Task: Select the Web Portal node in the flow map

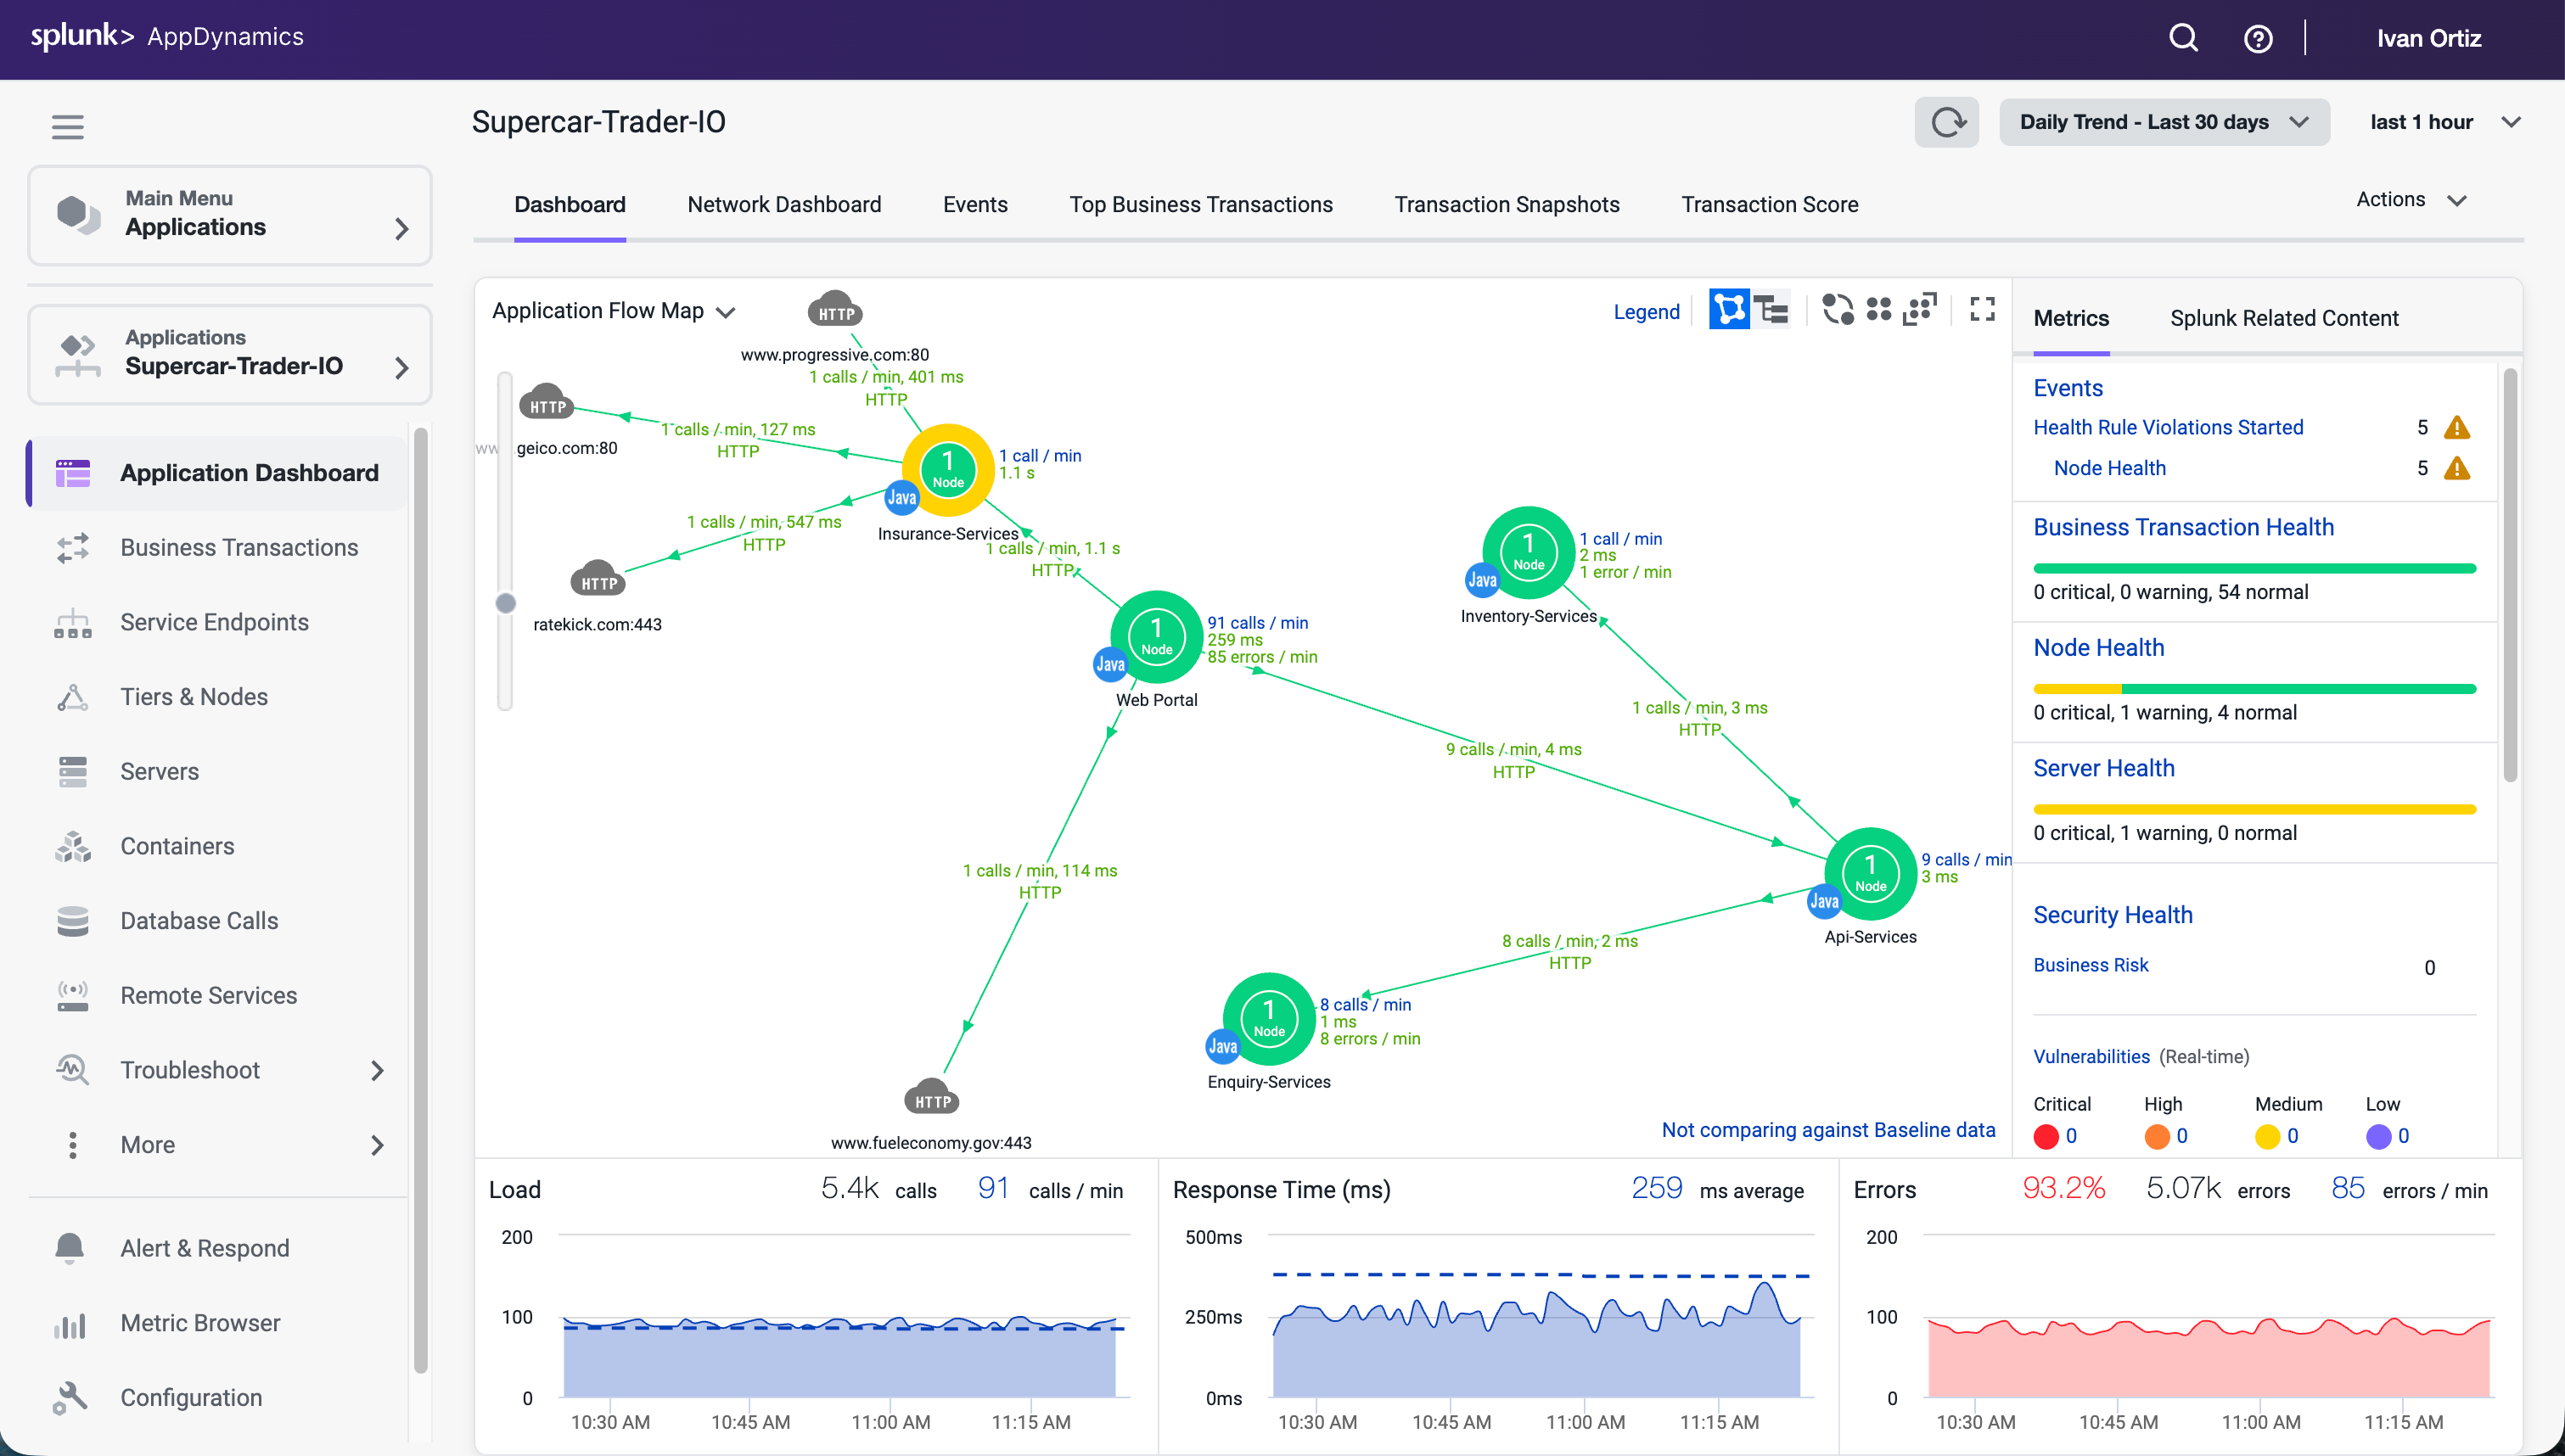Action: coord(1156,636)
